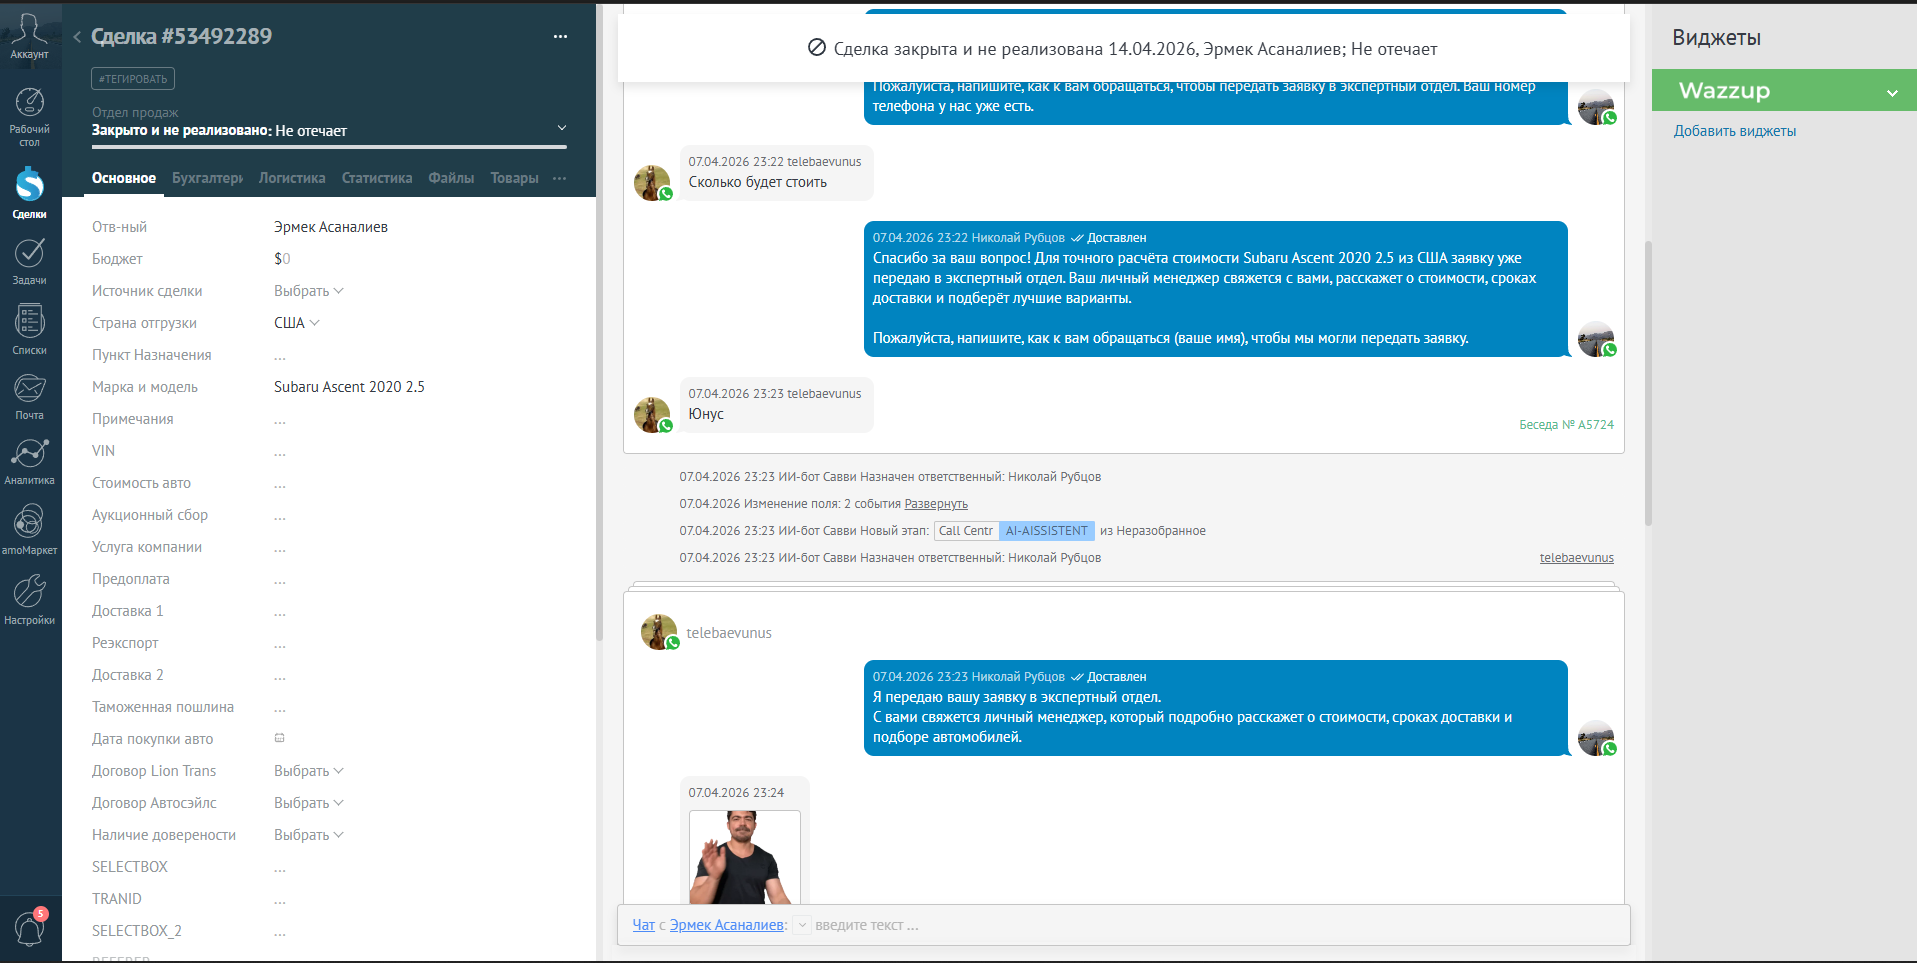Click the Эрмек Асаналиев link in chat bar
Viewport: 1917px width, 963px height.
727,925
